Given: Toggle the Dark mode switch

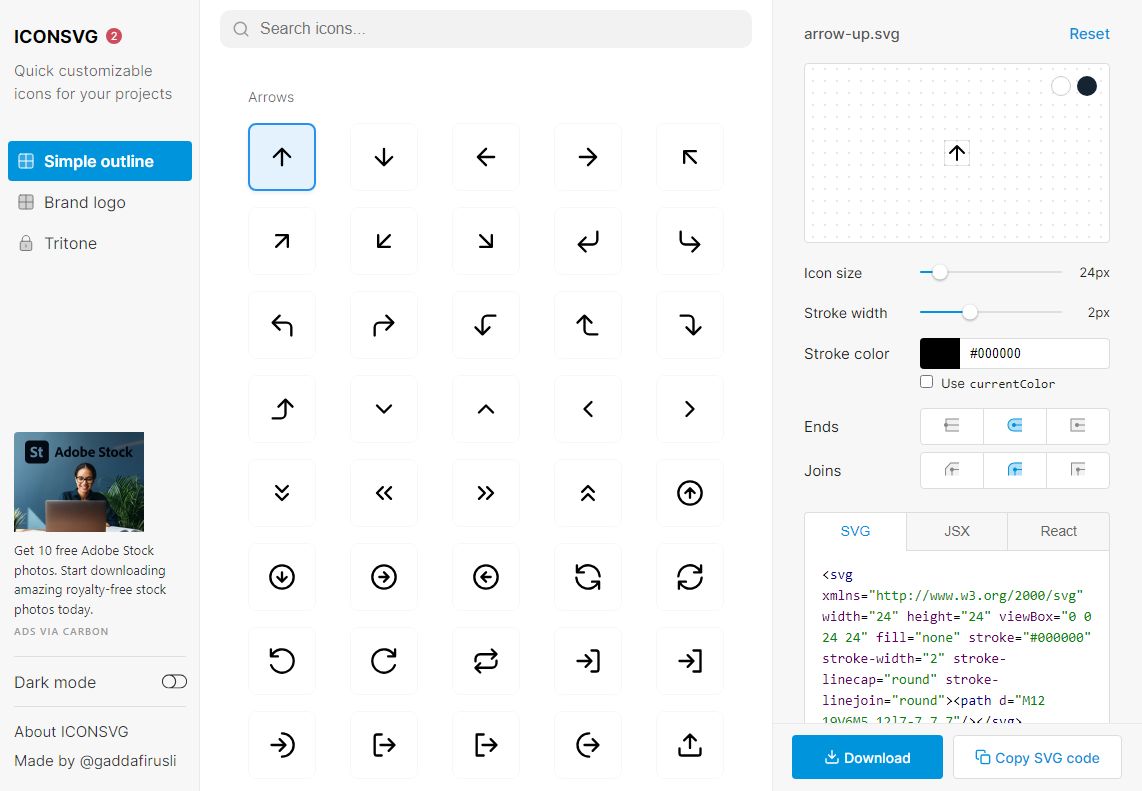Looking at the screenshot, I should click(x=174, y=682).
